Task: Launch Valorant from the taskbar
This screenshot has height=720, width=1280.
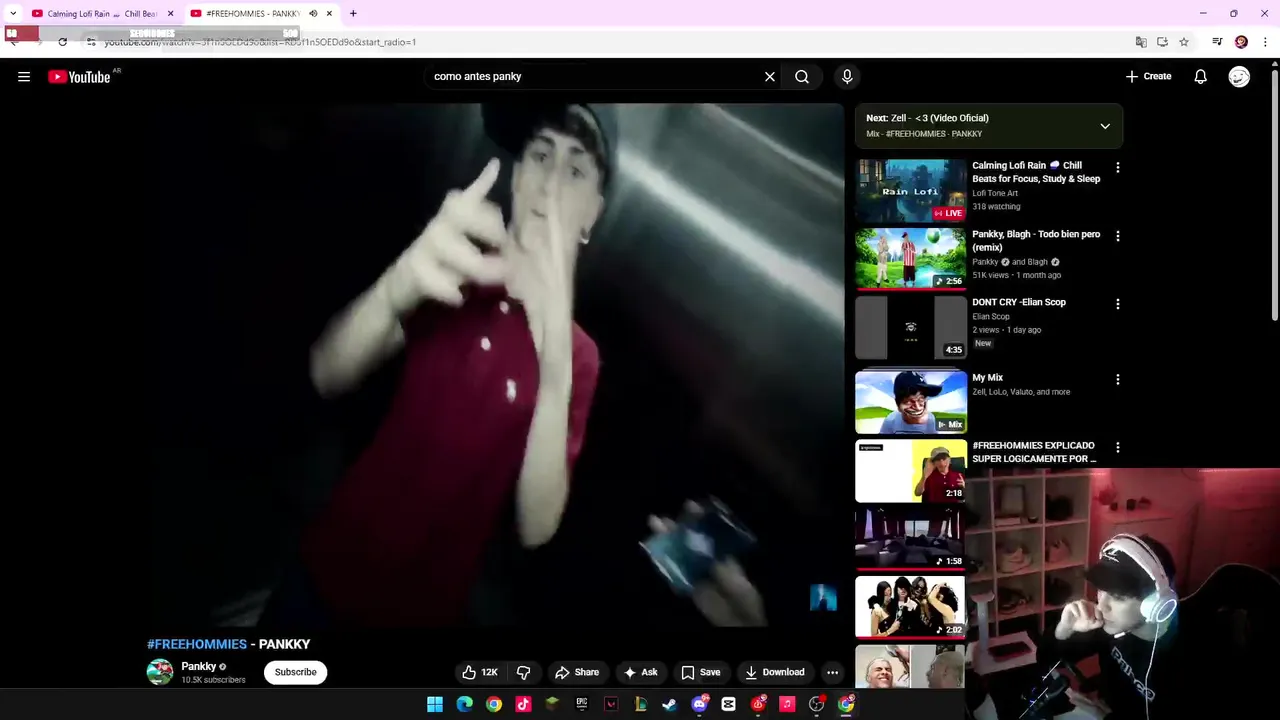Action: tap(611, 704)
